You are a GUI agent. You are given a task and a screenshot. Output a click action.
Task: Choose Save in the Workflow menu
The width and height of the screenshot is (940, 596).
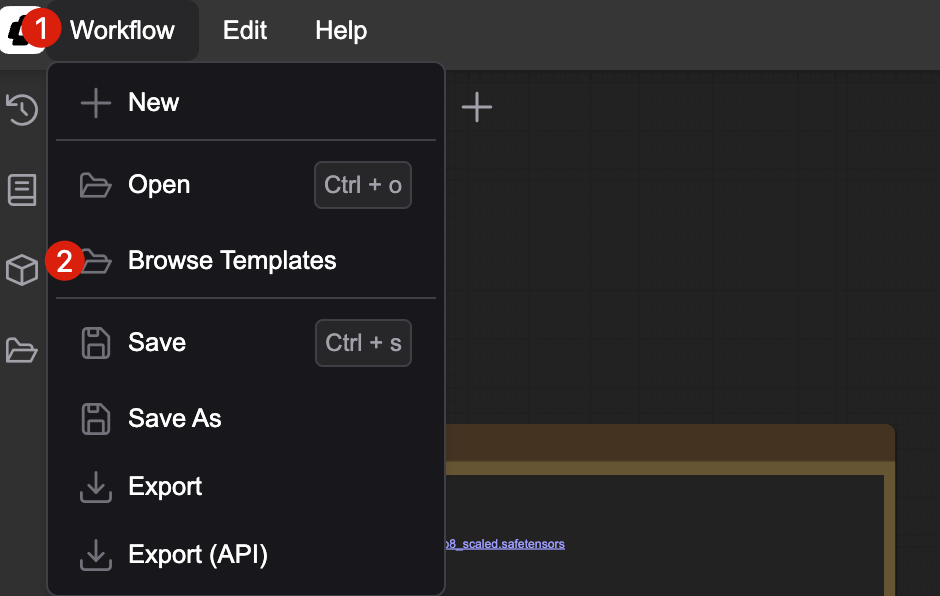tap(246, 343)
